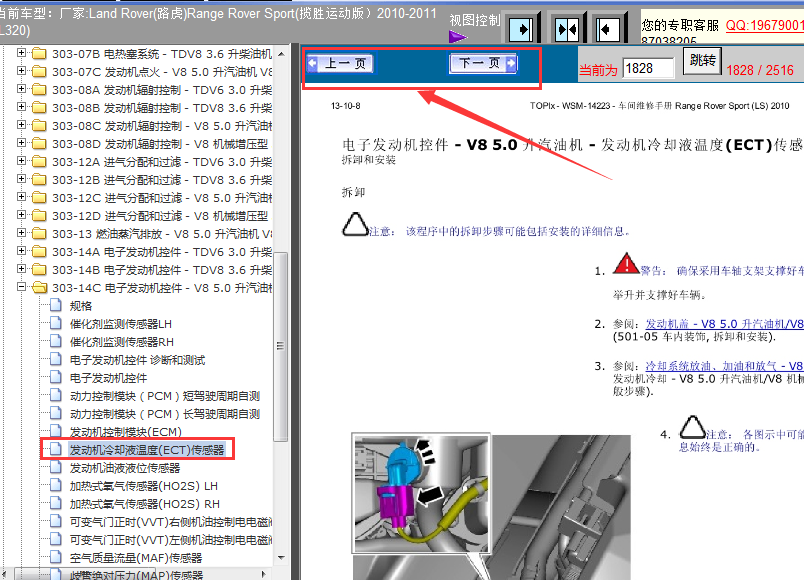Expand the 303-07B 电热塞系统 folder
The image size is (804, 580).
(x=21, y=53)
